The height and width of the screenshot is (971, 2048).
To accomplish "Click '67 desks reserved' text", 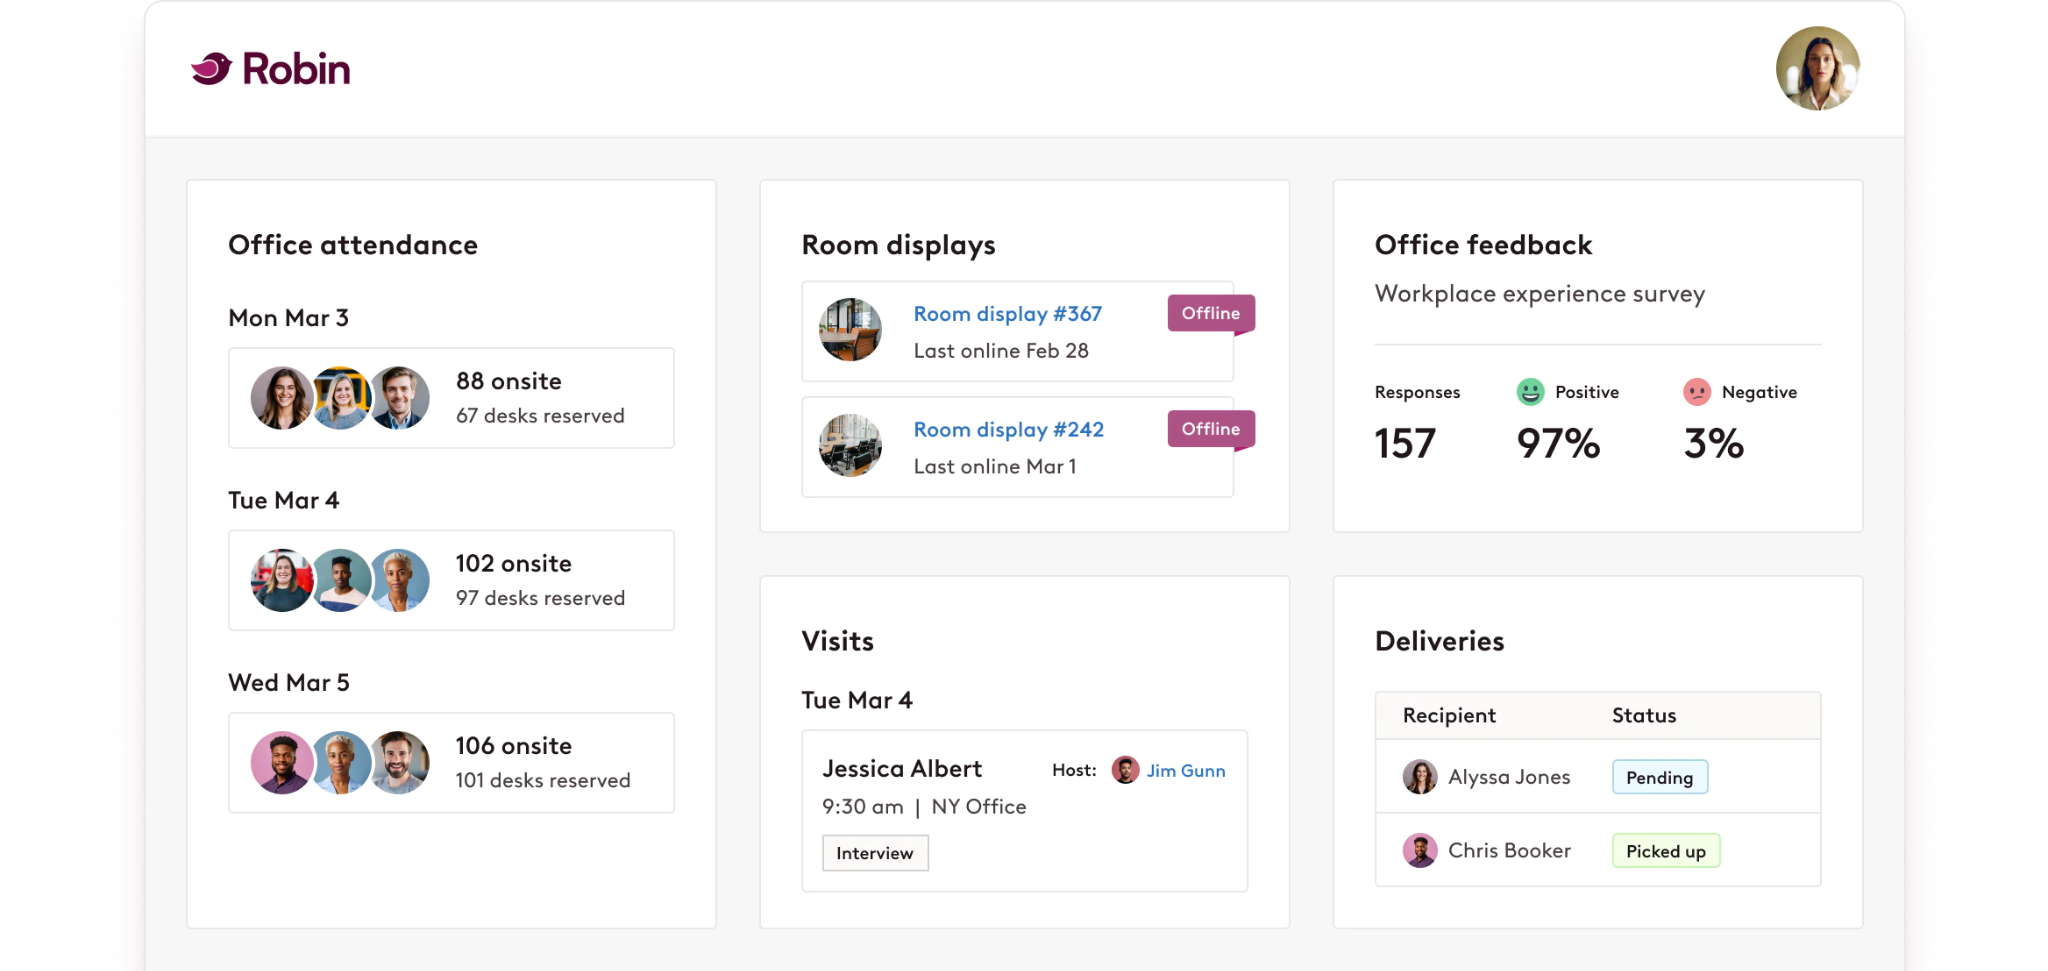I will click(540, 416).
